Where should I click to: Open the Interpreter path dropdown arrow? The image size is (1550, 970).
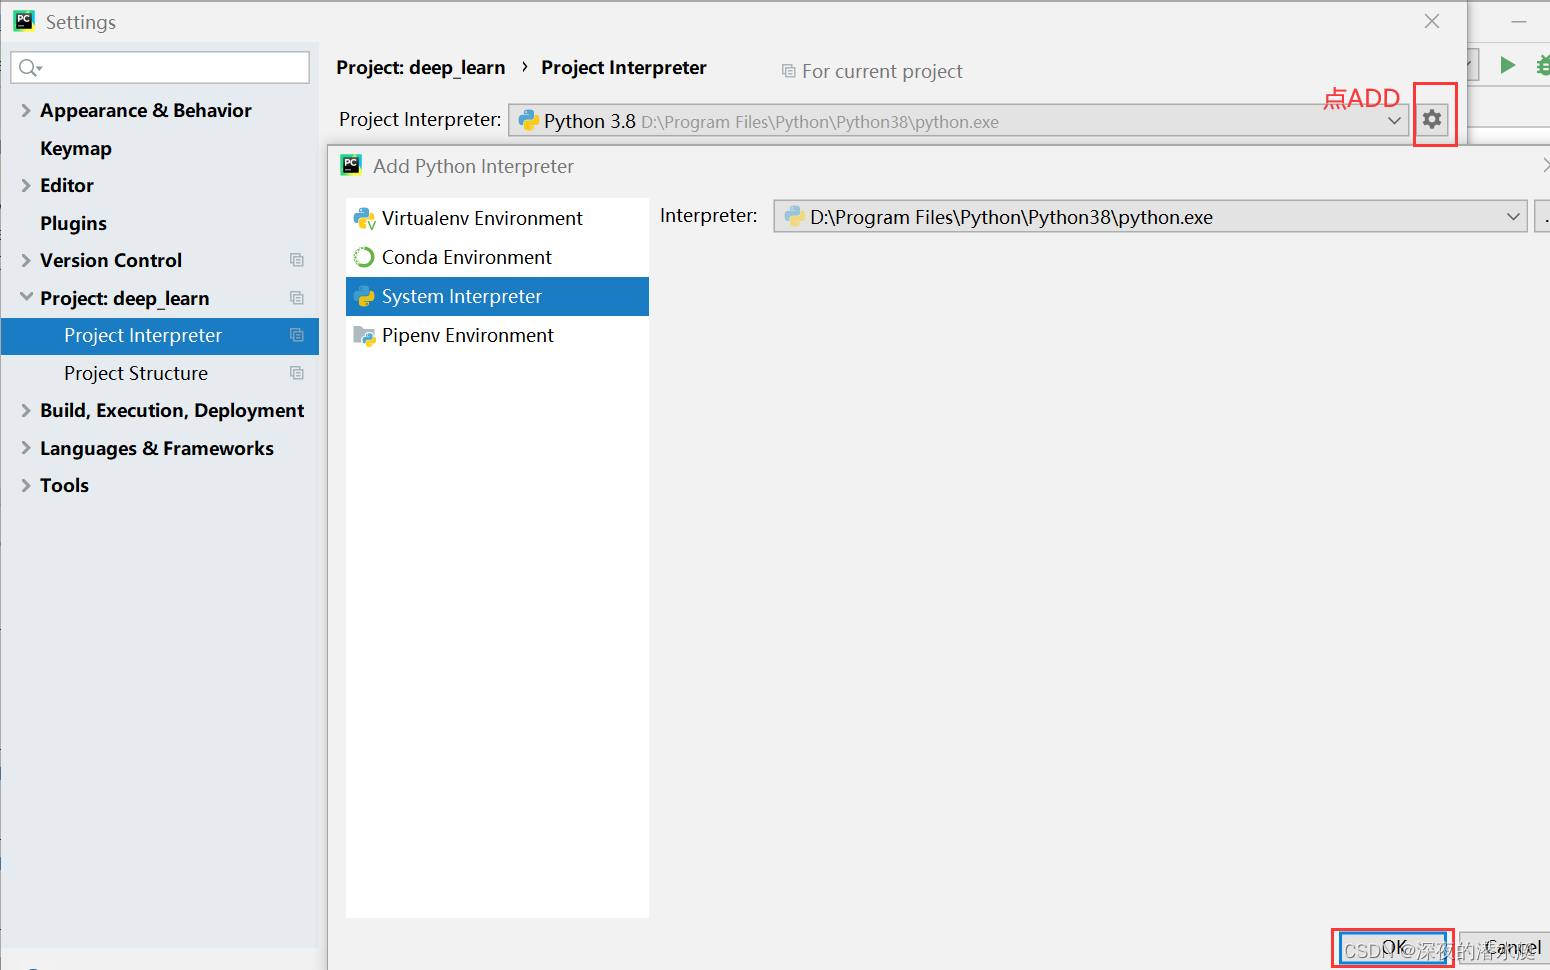pyautogui.click(x=1513, y=217)
